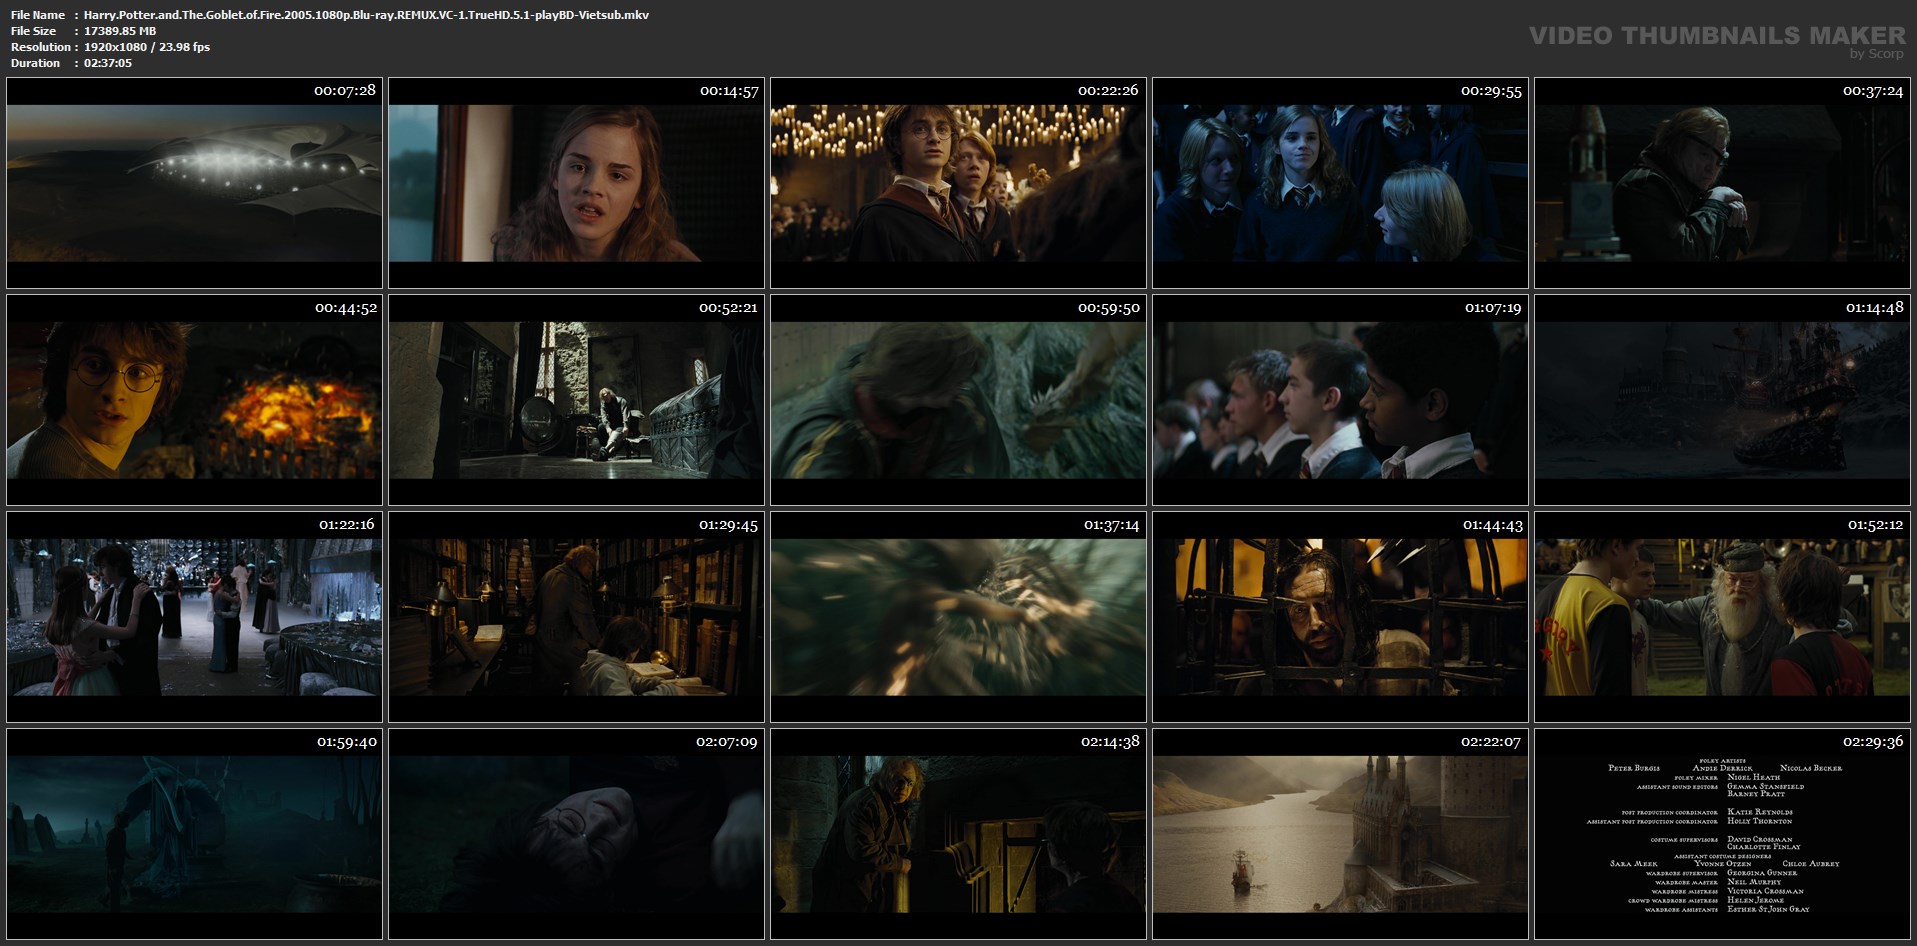The height and width of the screenshot is (946, 1917).
Task: Open the thumbnail stamped 01:07:19
Action: (1340, 400)
